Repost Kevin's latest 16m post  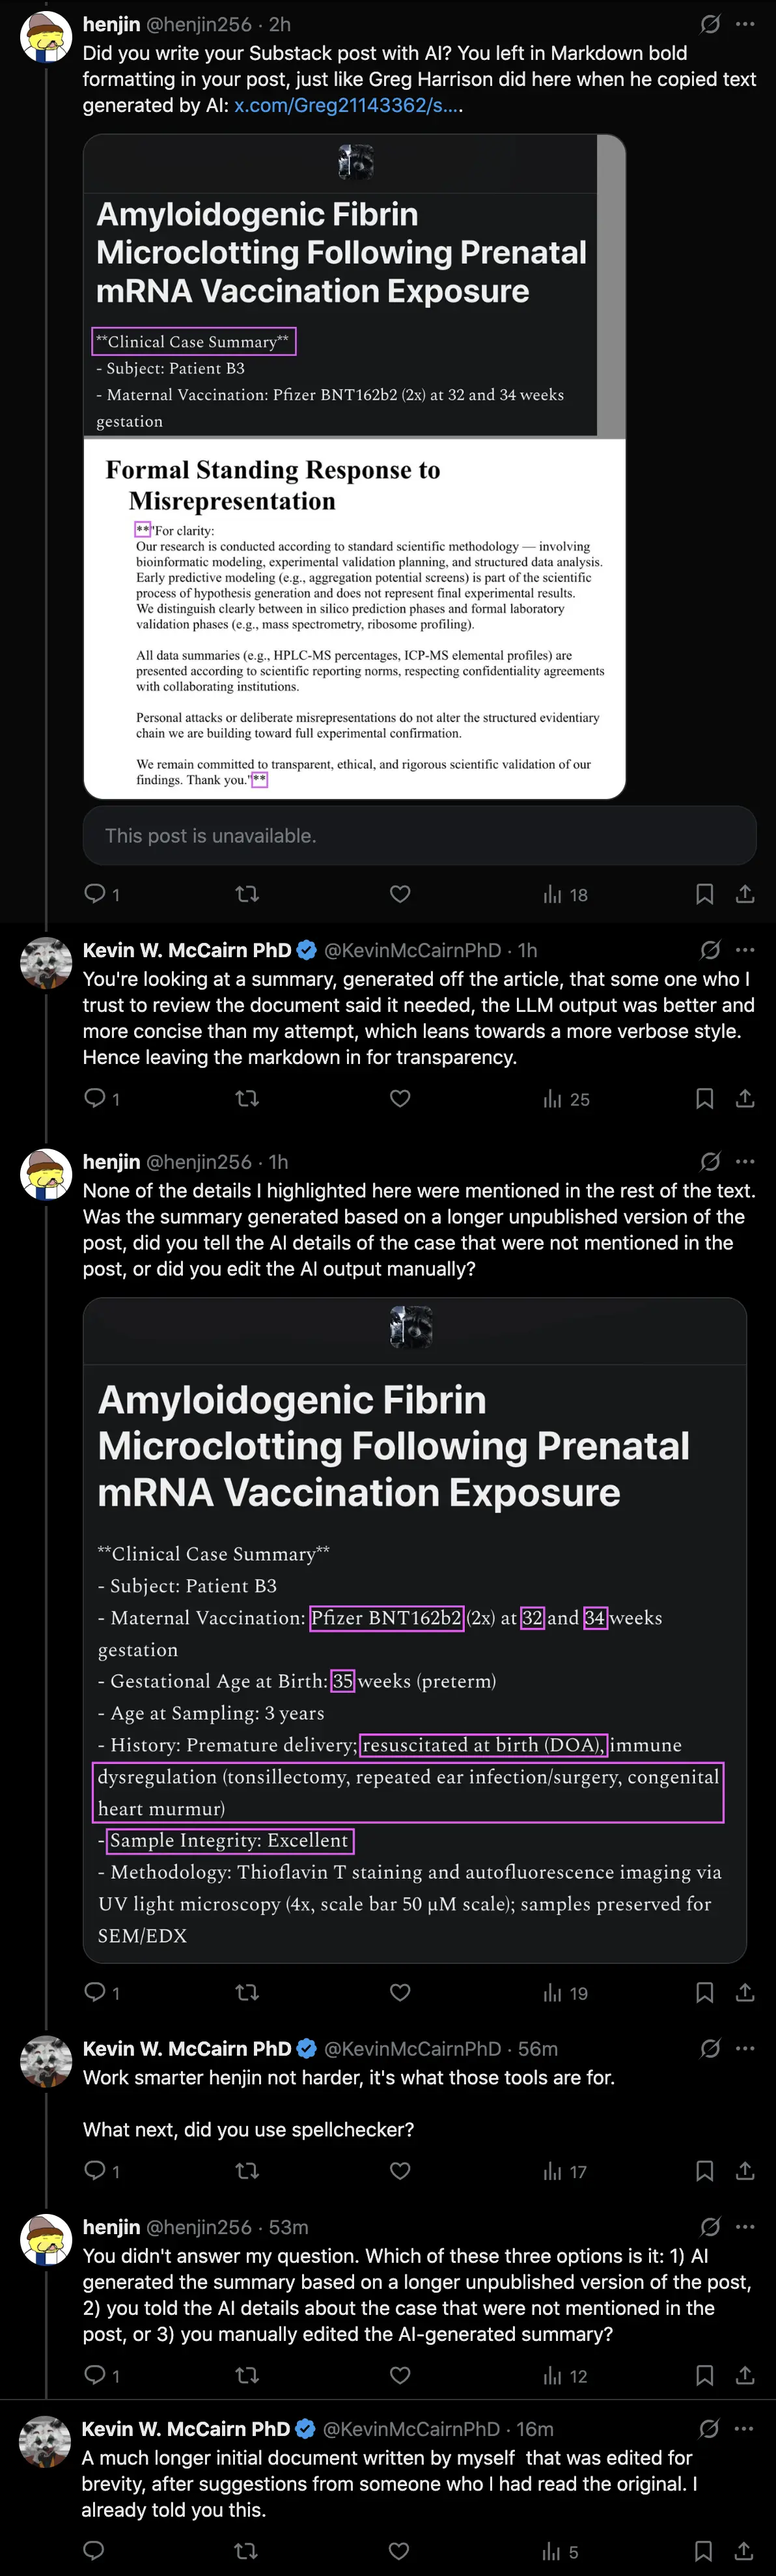pos(246,2551)
